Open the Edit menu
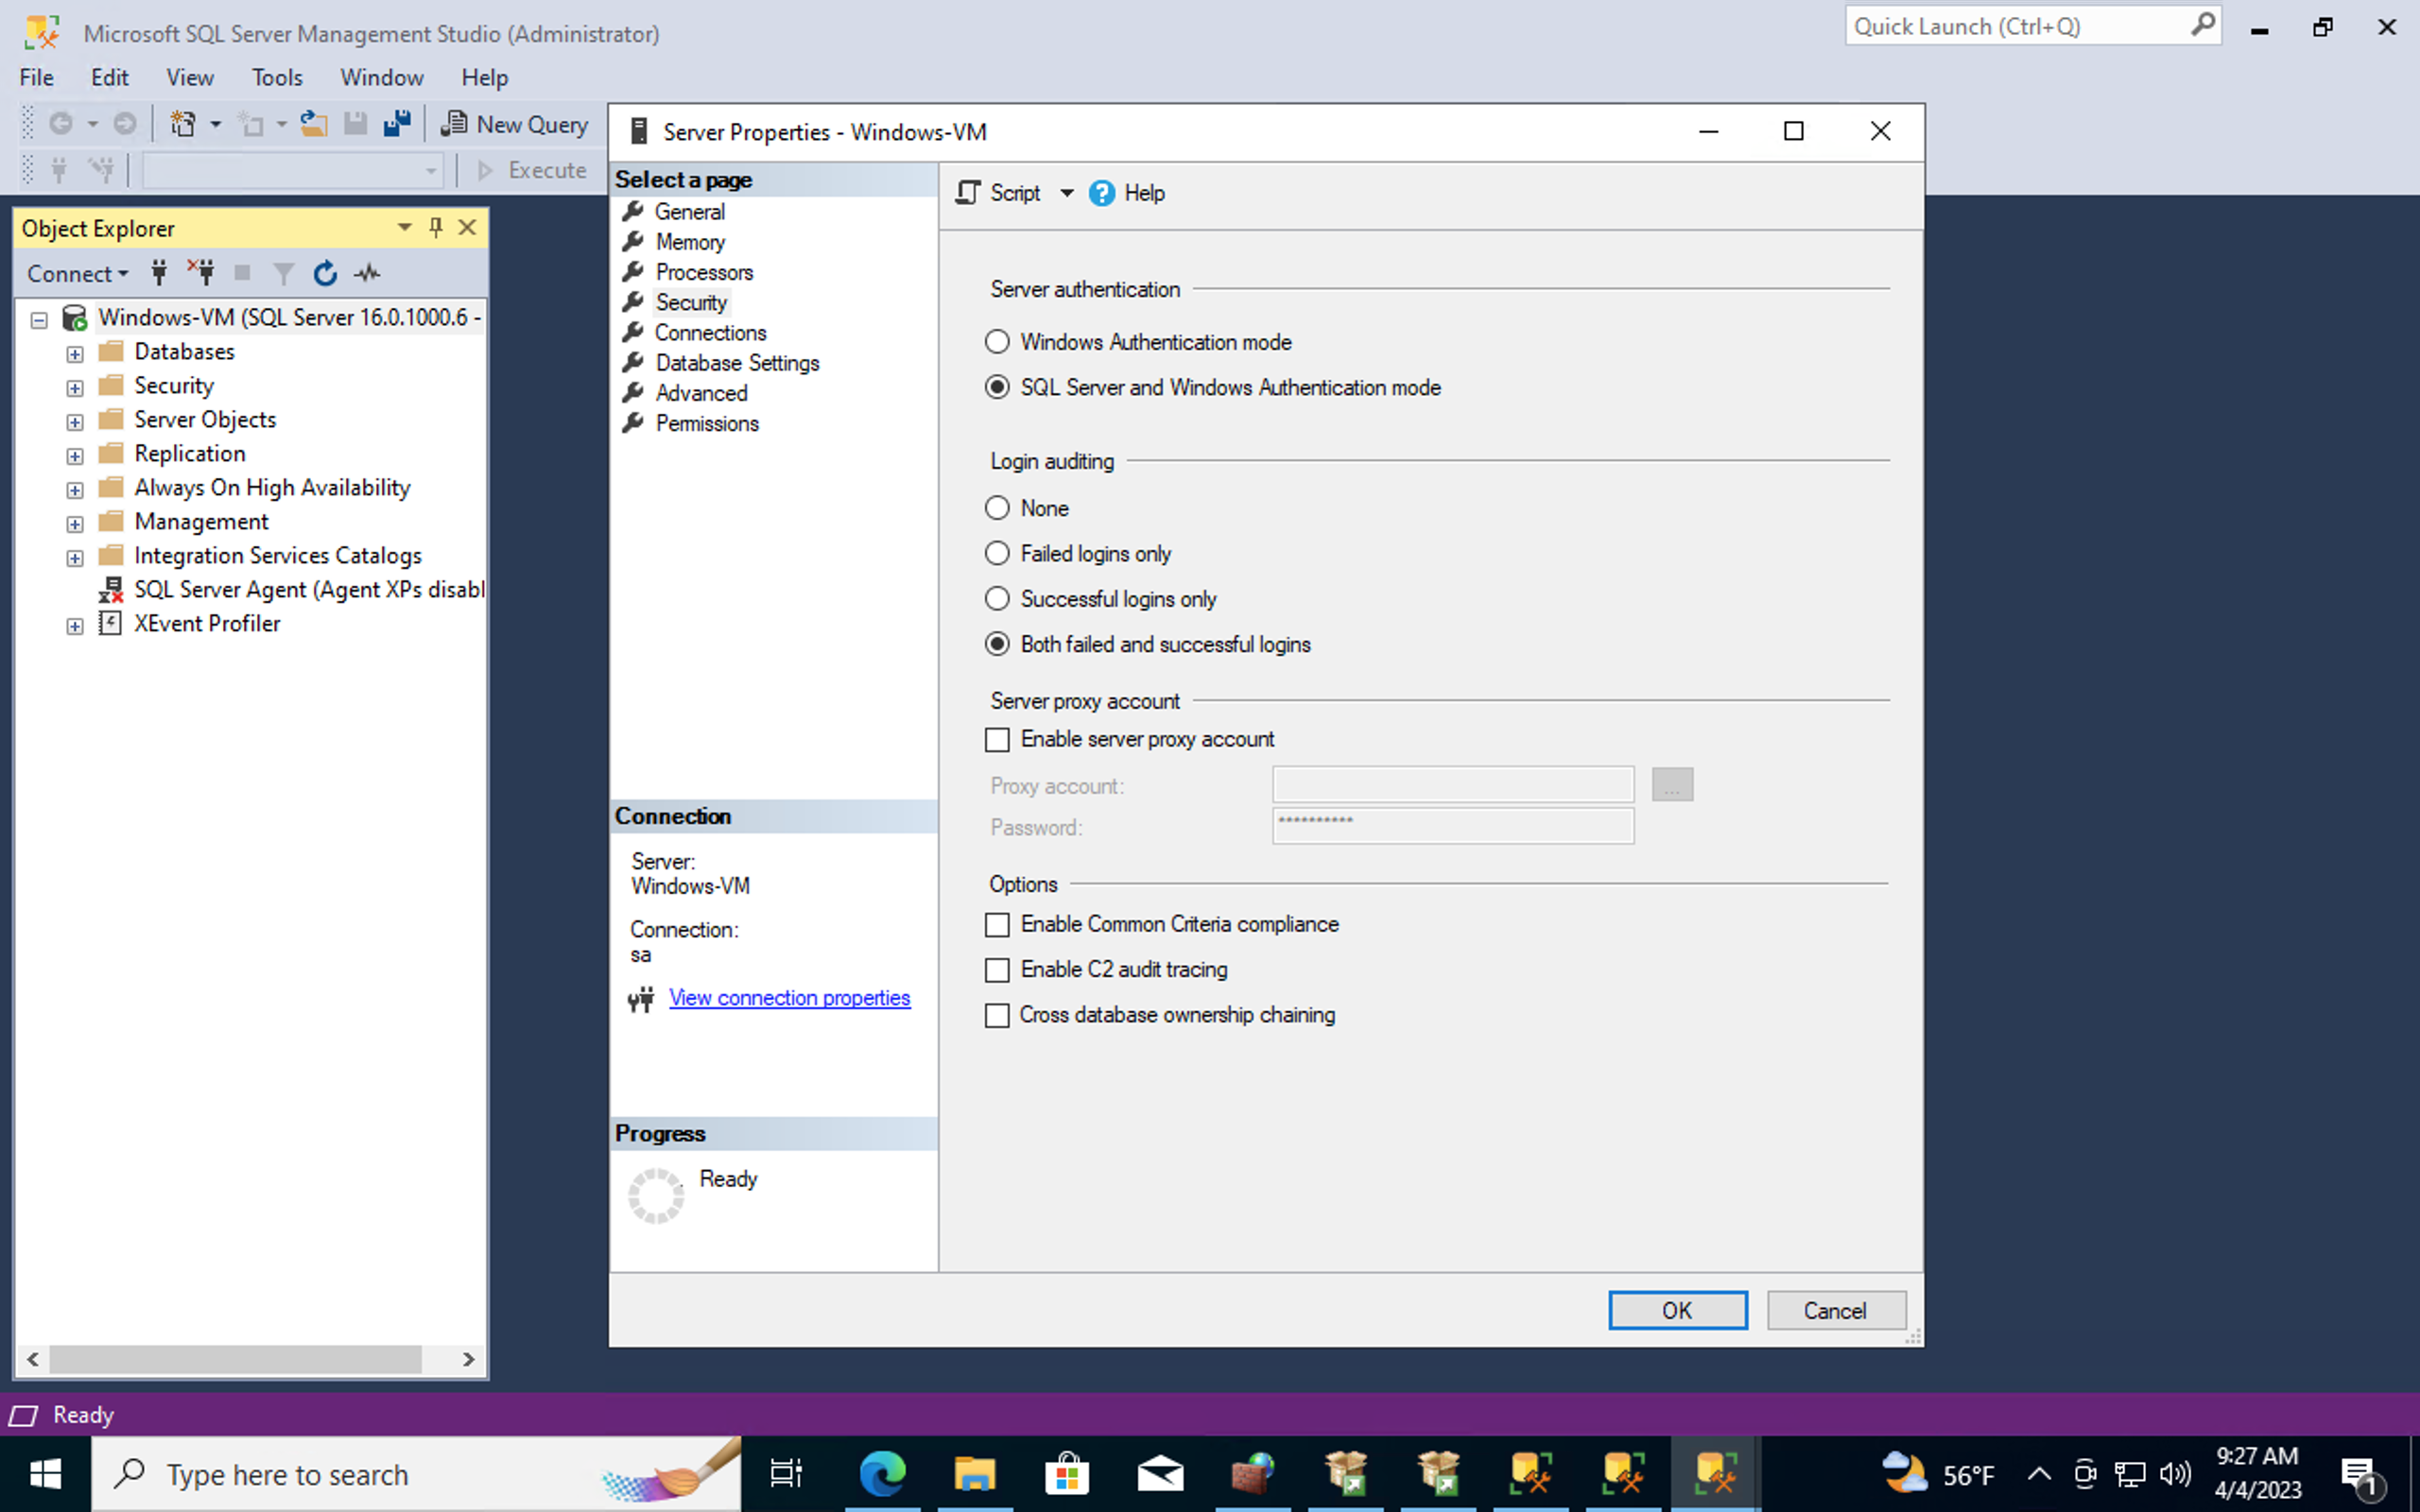Viewport: 2420px width, 1512px height. 109,77
